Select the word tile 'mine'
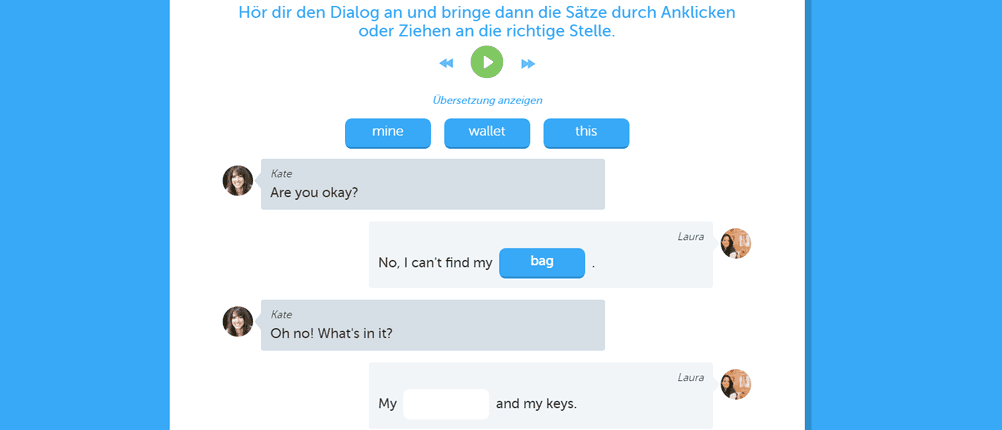1002x430 pixels. [x=388, y=133]
